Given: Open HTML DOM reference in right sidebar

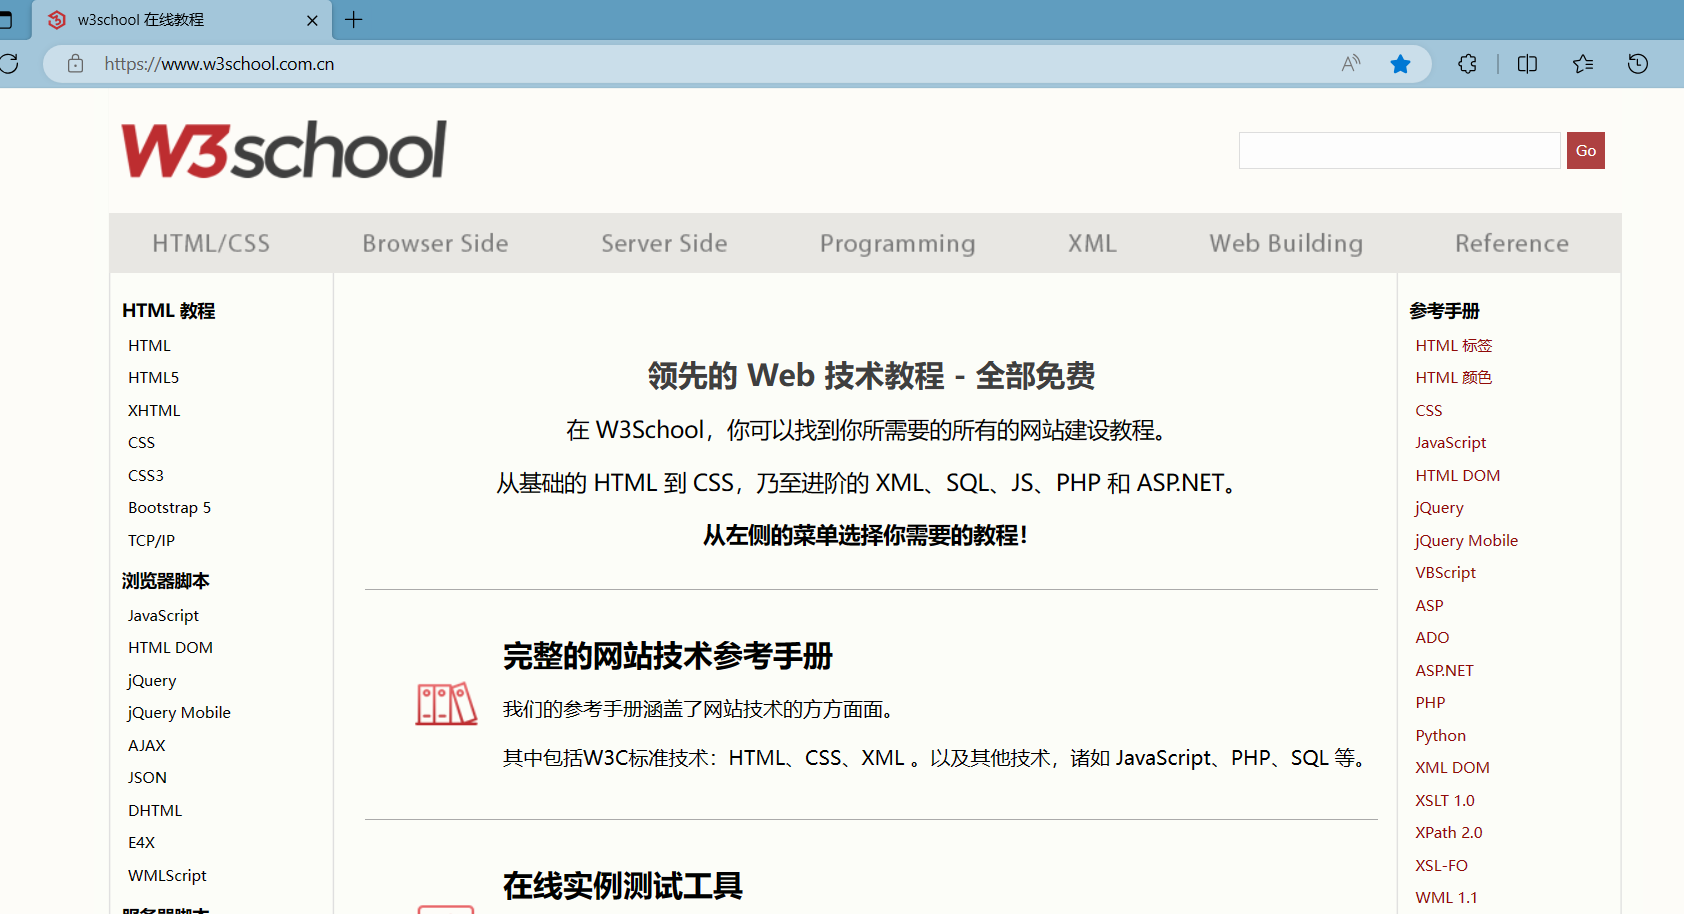Looking at the screenshot, I should tap(1457, 475).
